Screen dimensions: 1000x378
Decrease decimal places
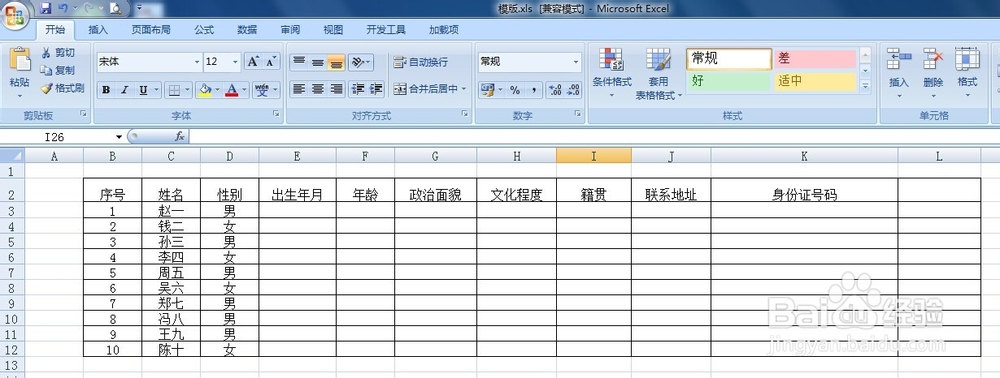(x=573, y=90)
